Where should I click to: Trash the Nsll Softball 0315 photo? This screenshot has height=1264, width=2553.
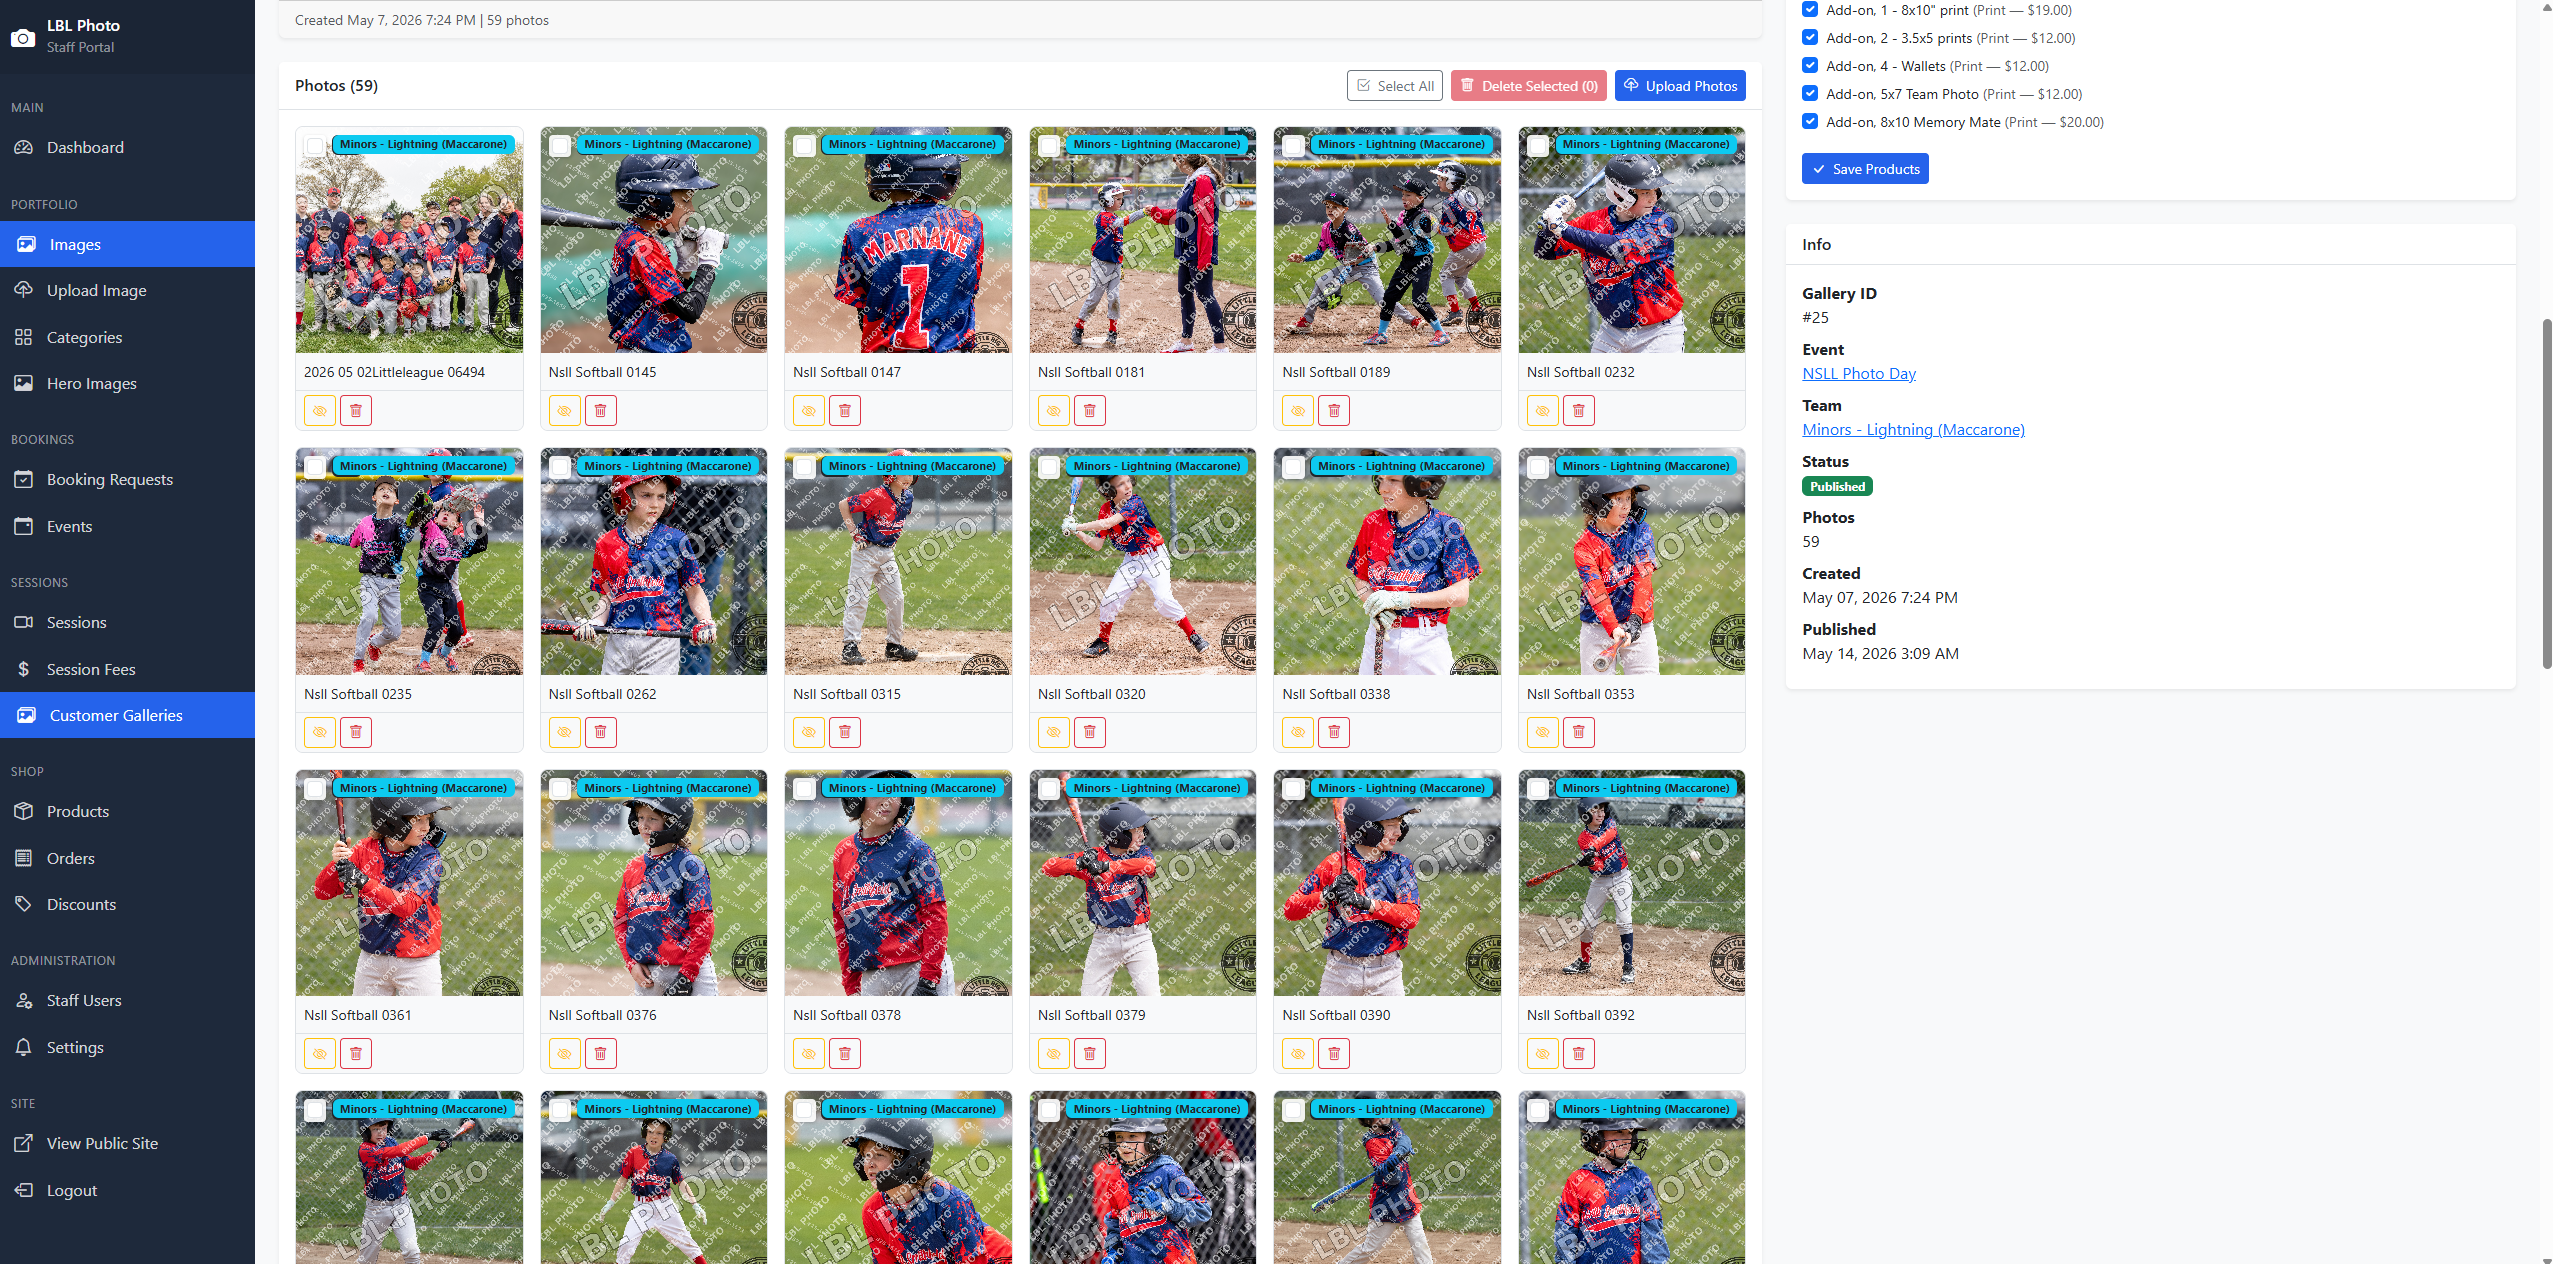coord(845,733)
